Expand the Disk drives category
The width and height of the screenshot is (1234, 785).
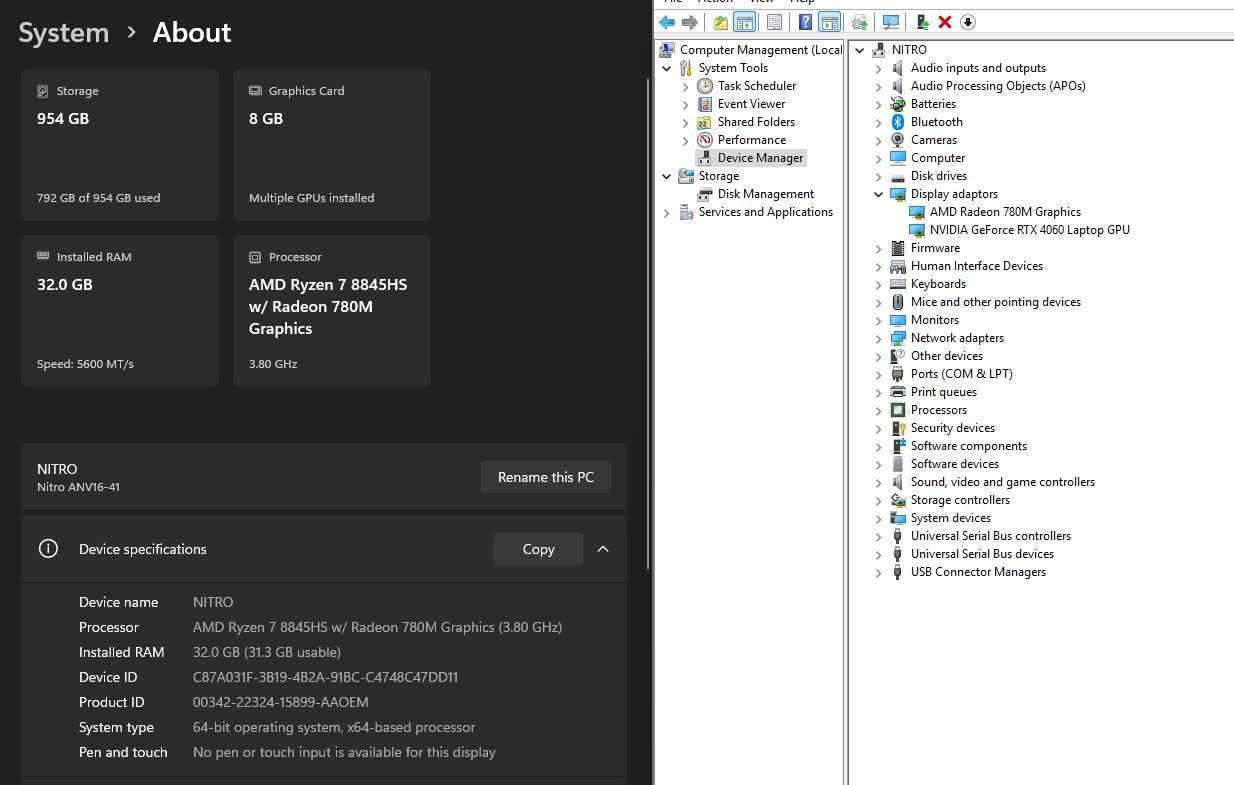[x=878, y=176]
